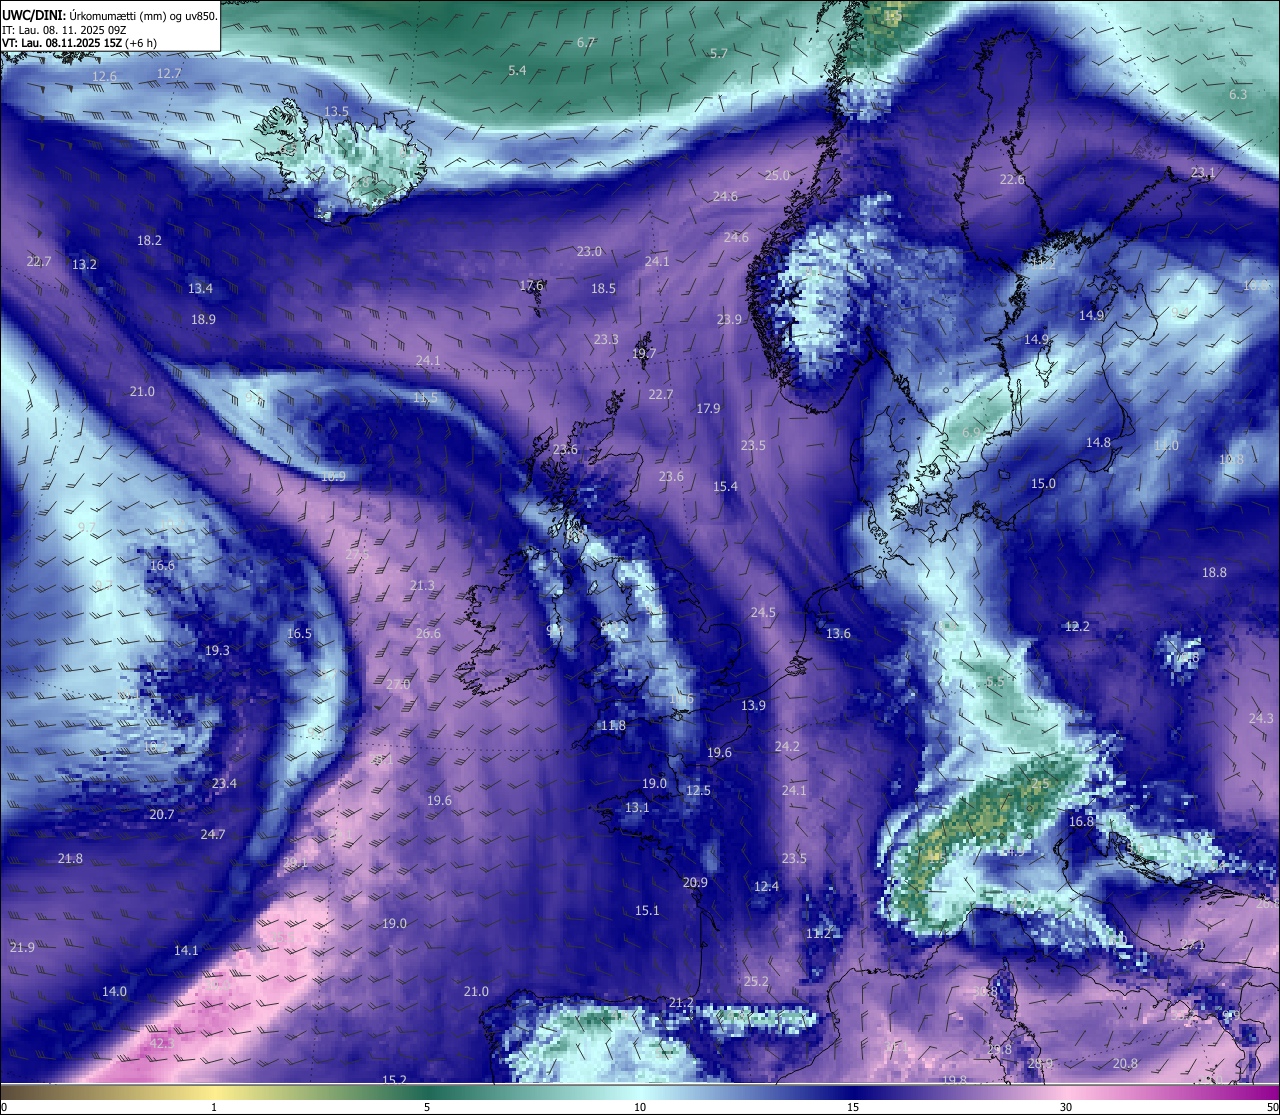The width and height of the screenshot is (1280, 1115).
Task: Click the 18.8 map value
Action: click(x=1214, y=572)
